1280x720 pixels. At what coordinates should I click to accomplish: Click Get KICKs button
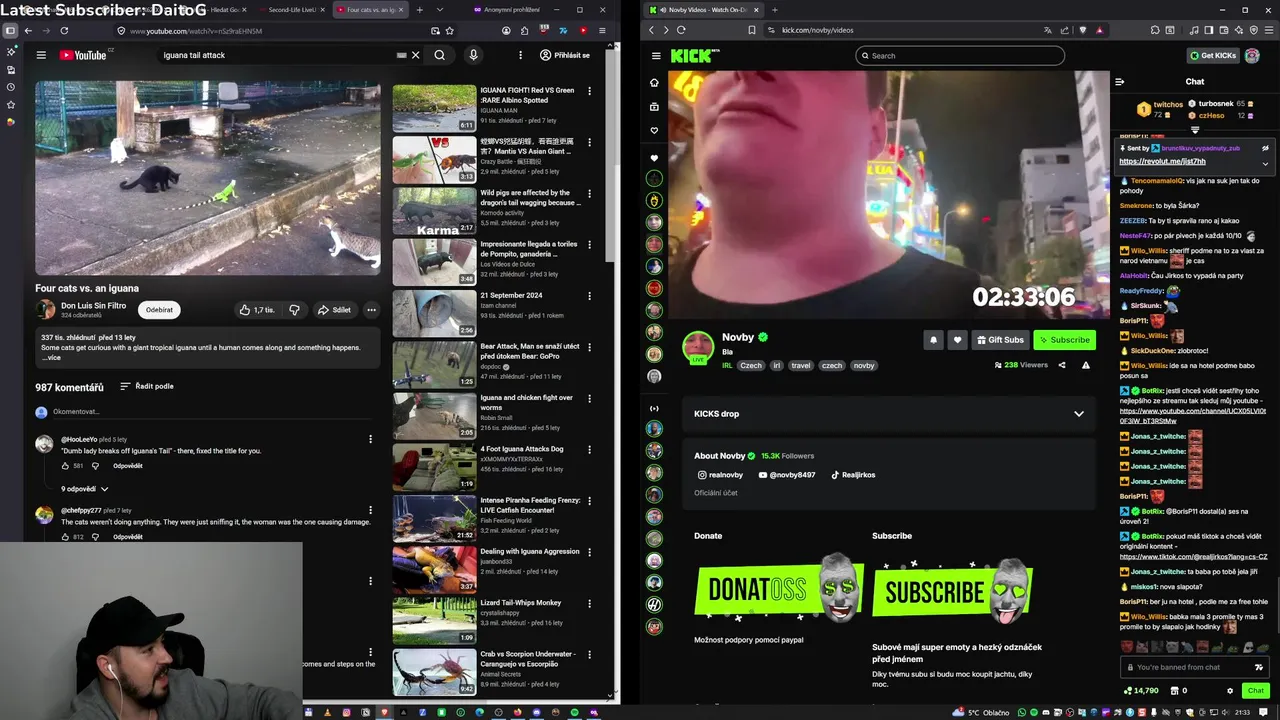click(1213, 56)
